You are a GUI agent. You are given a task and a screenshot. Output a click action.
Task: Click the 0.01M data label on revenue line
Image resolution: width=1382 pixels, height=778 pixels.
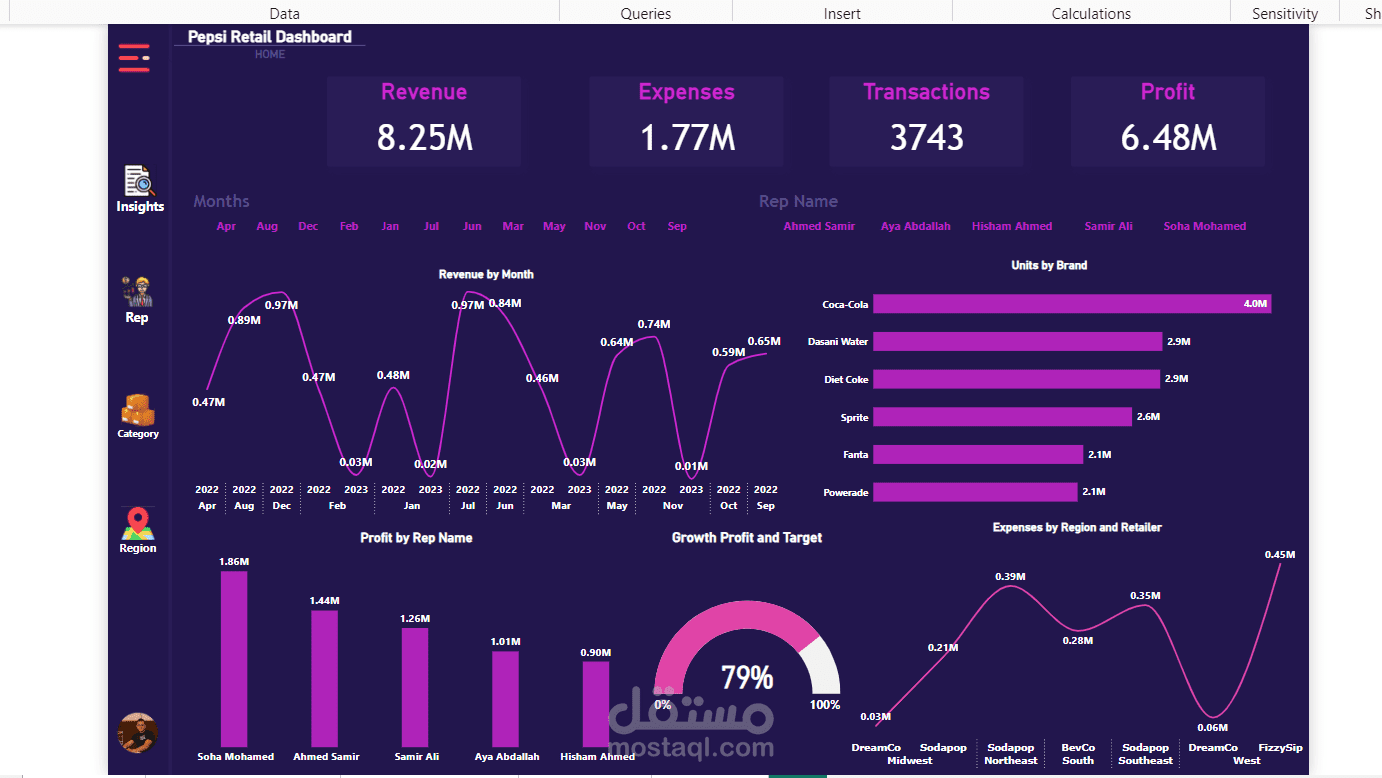coord(691,467)
